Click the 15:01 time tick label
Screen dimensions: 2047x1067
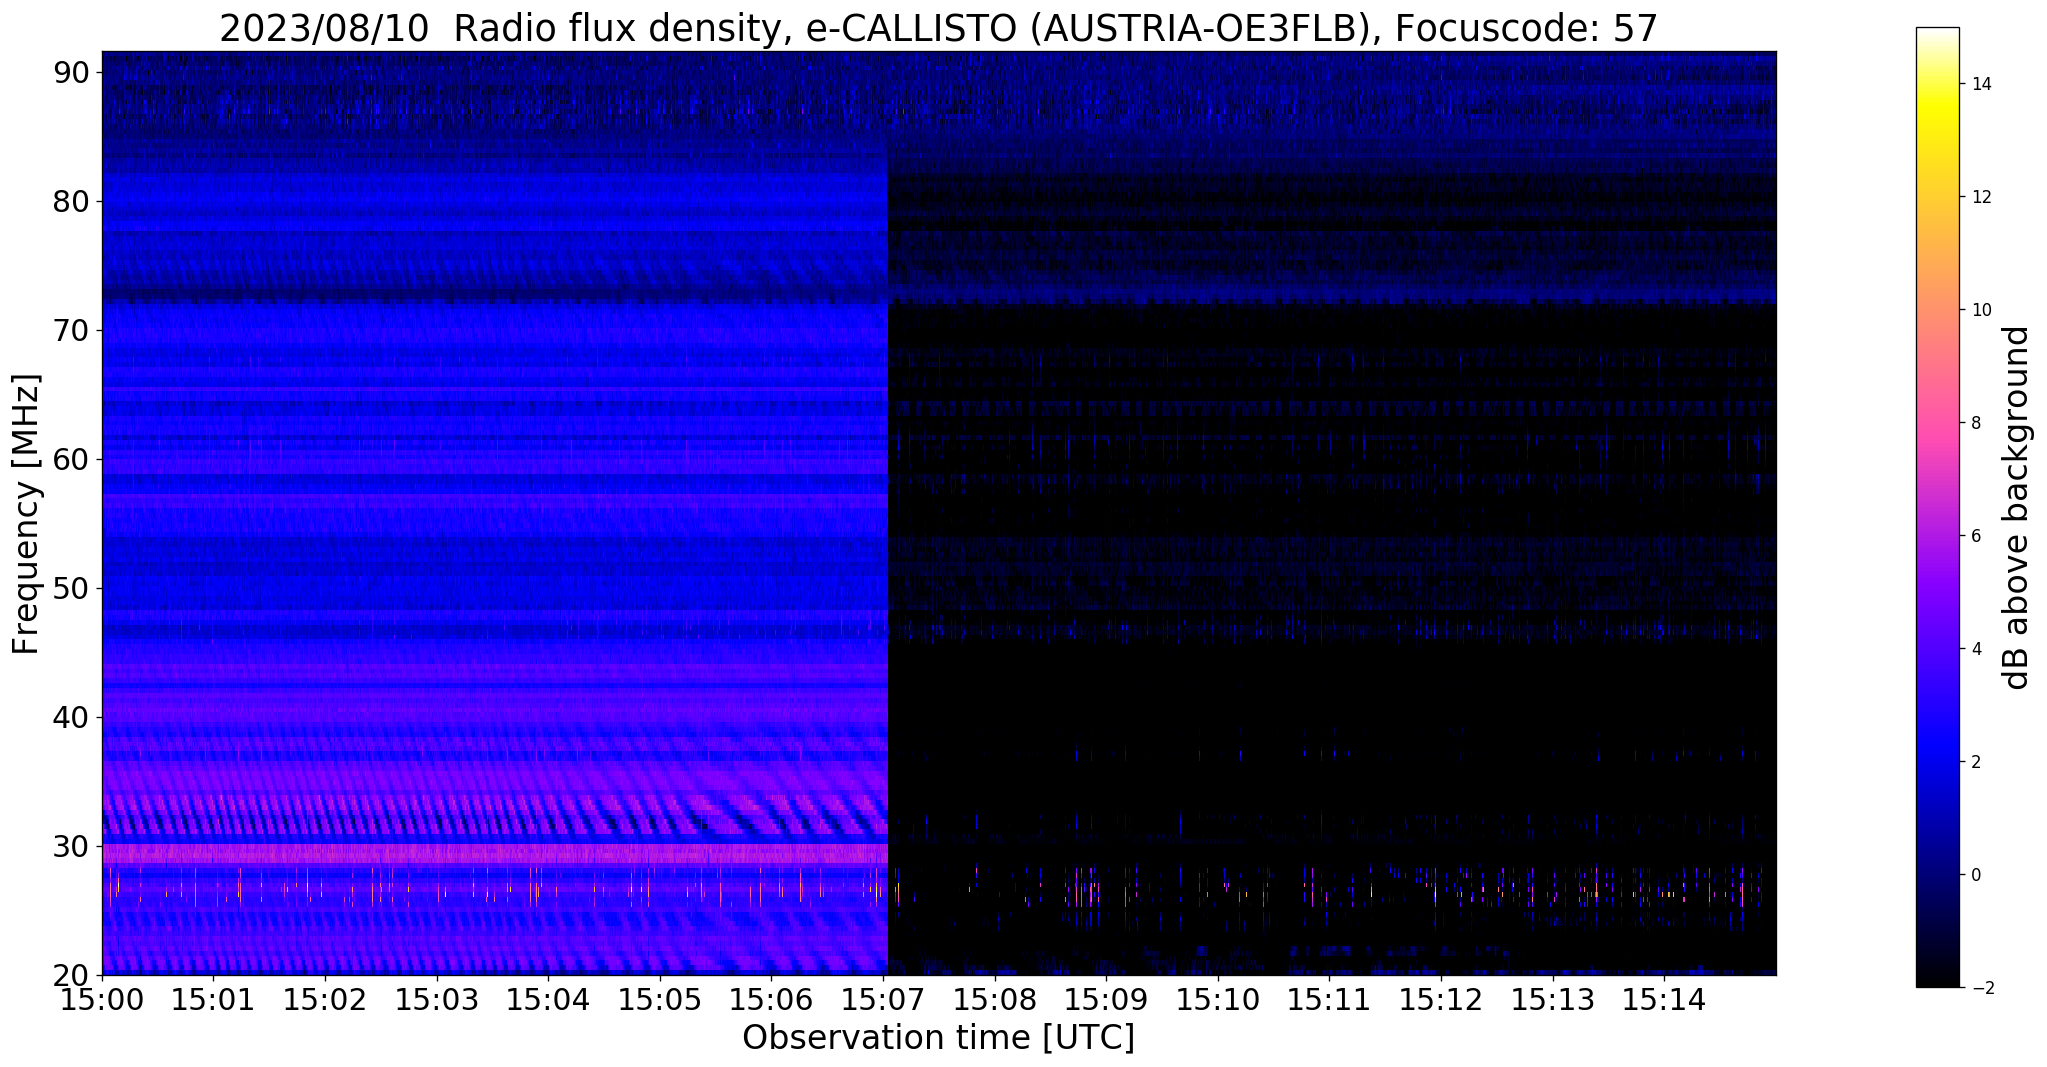tap(213, 999)
